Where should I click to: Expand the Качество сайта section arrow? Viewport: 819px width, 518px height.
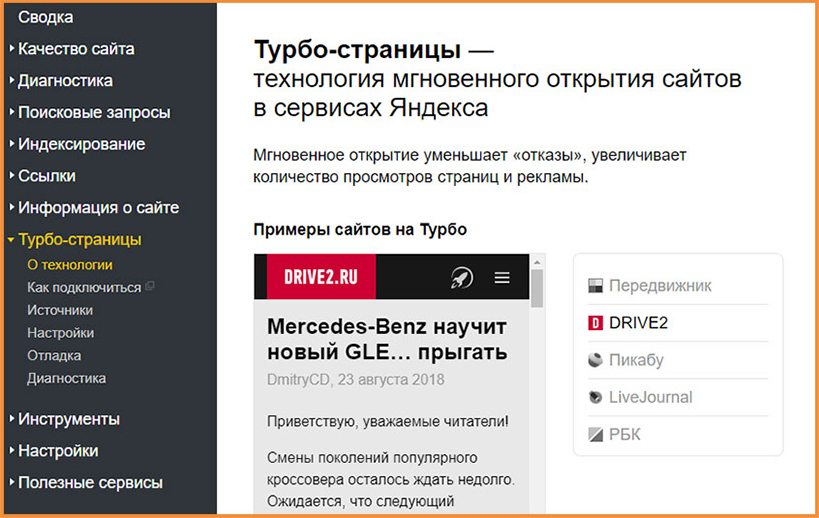coord(11,49)
